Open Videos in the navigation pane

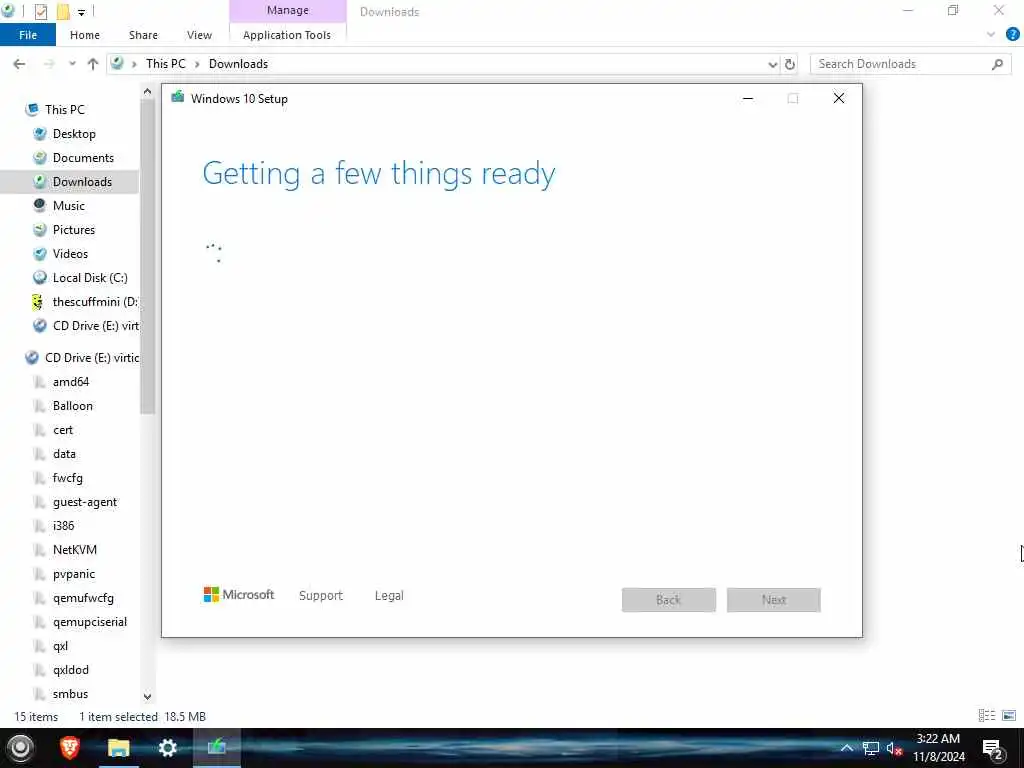click(70, 254)
